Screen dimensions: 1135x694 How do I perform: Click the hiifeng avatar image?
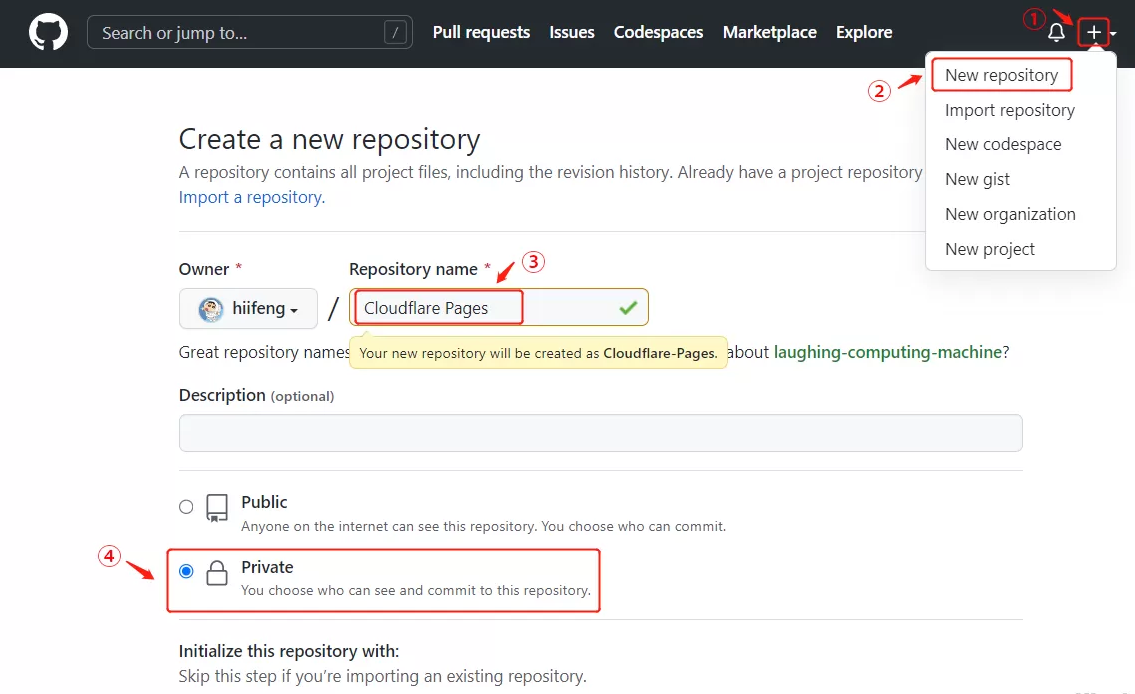coord(211,309)
